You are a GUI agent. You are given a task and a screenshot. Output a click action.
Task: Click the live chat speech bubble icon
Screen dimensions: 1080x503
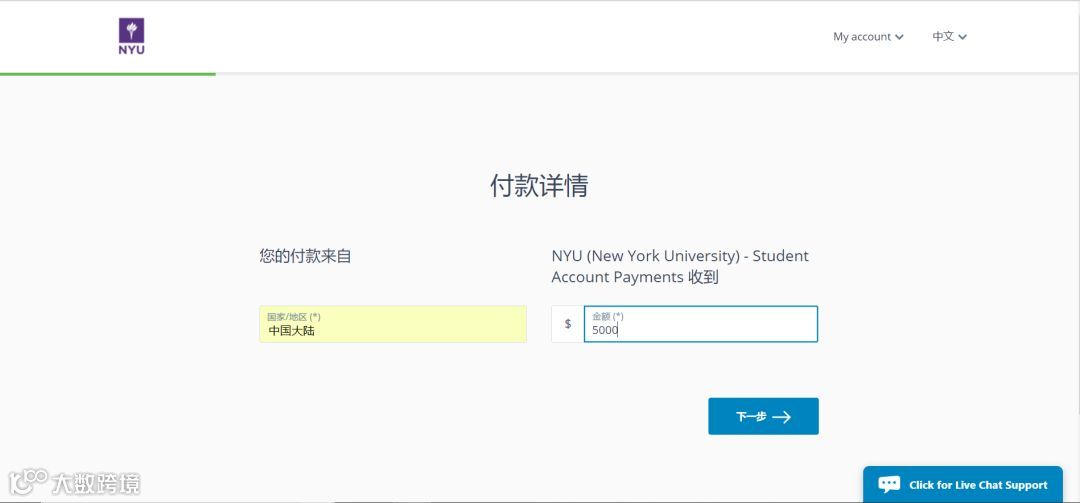(x=889, y=484)
